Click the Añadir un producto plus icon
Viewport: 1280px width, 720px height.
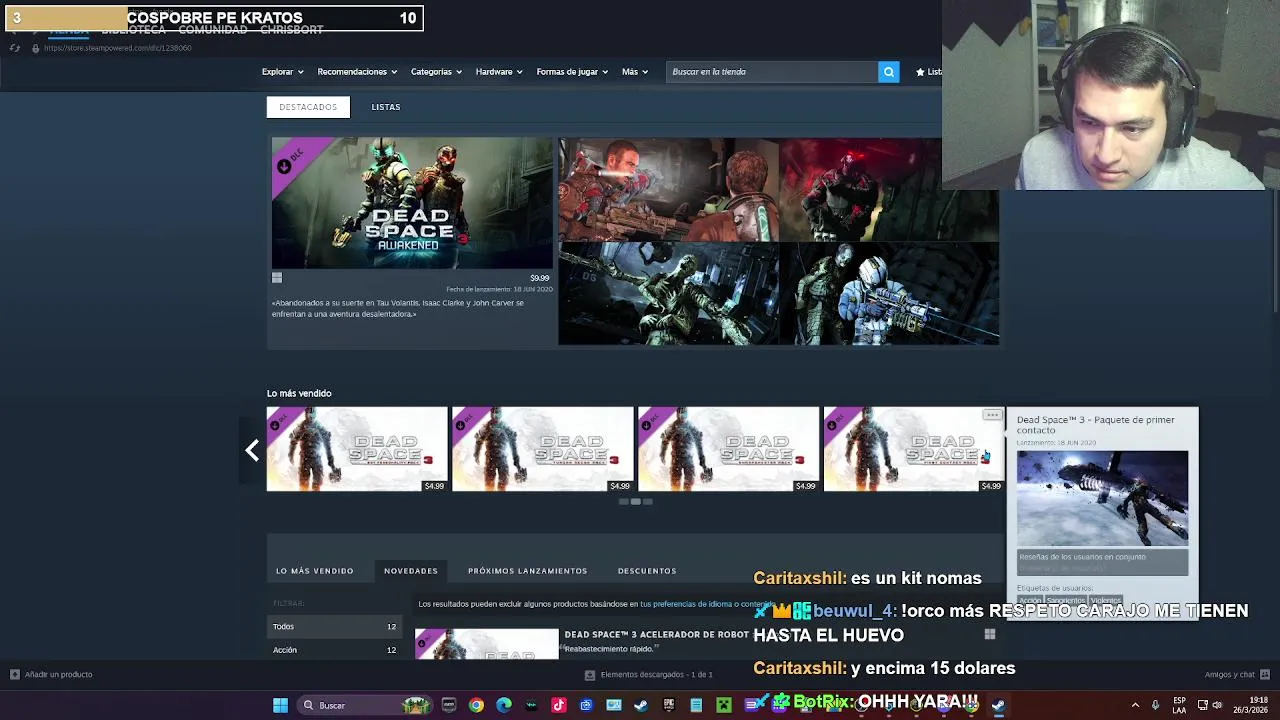14,674
